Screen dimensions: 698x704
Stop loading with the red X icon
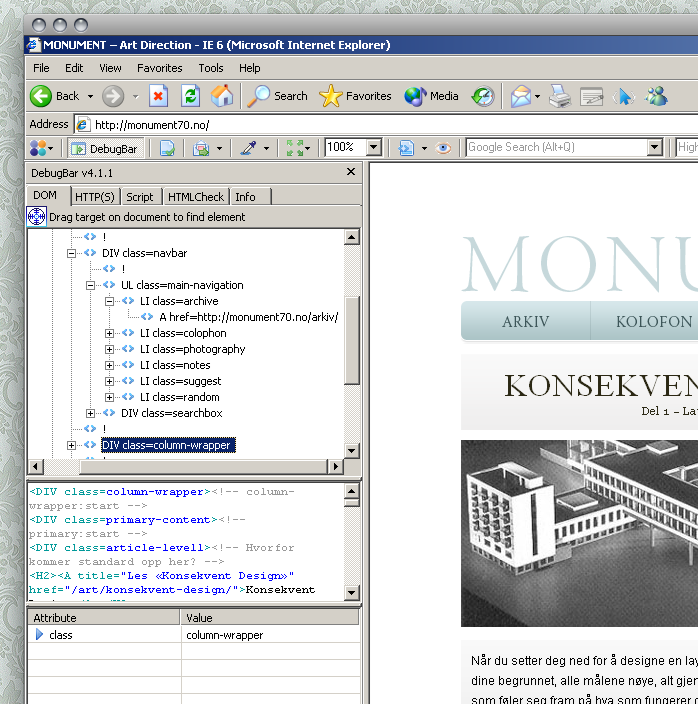click(158, 96)
